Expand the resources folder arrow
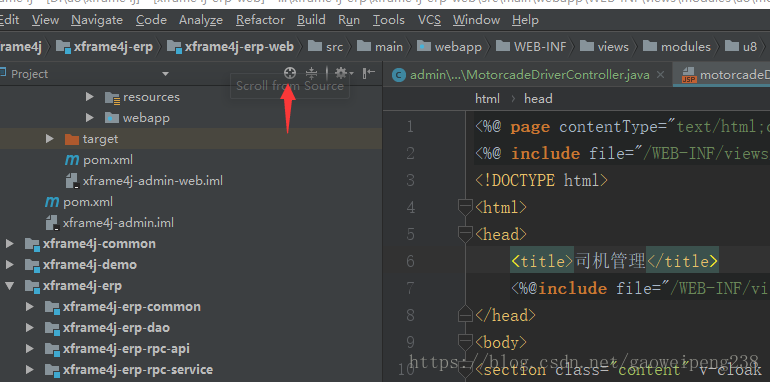The height and width of the screenshot is (382, 770). point(89,97)
